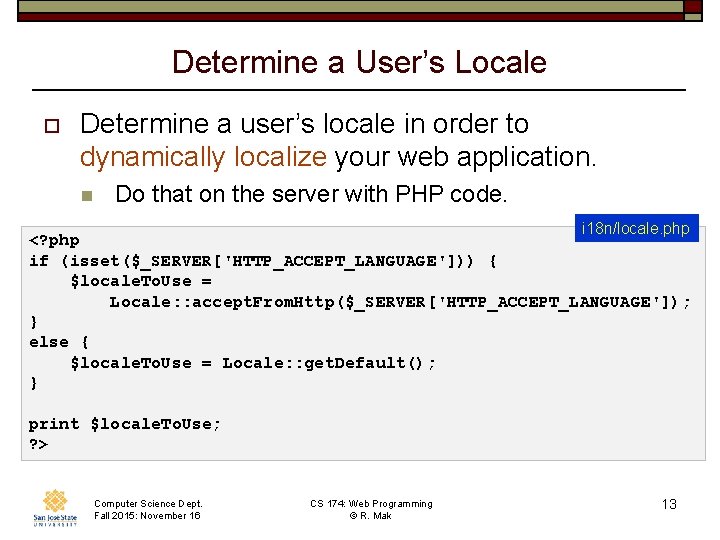Click 'CS 174: Web Programming' footer text
The image size is (720, 540).
click(371, 504)
